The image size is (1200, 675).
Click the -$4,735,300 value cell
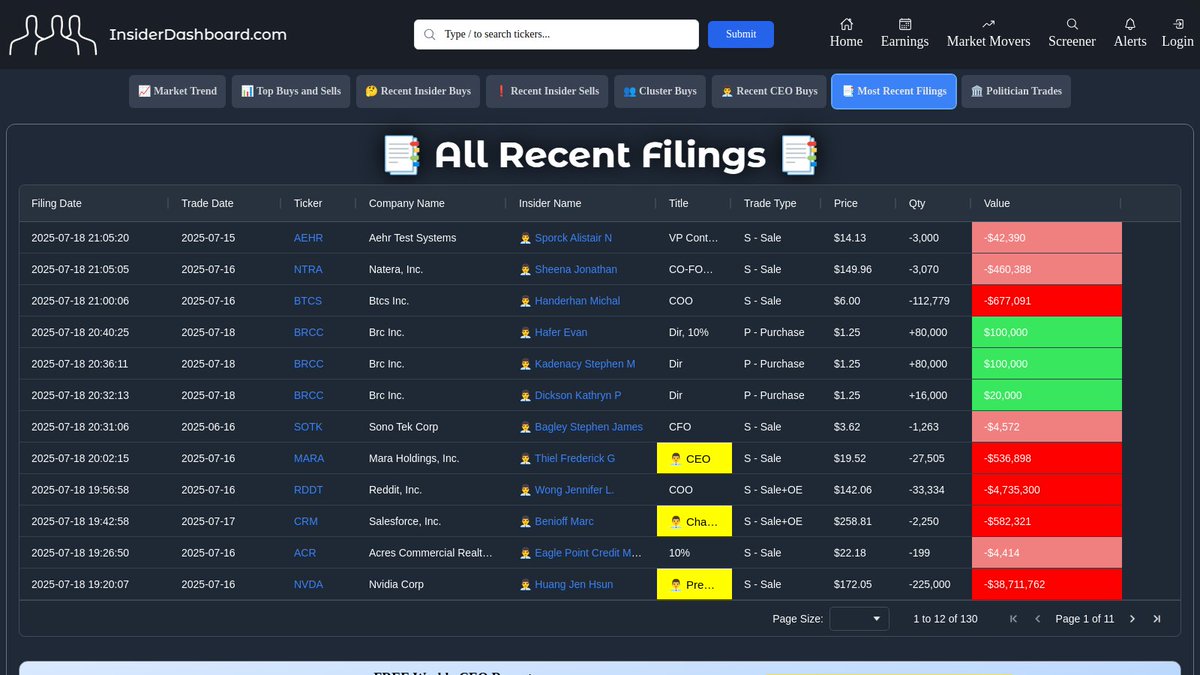1047,490
